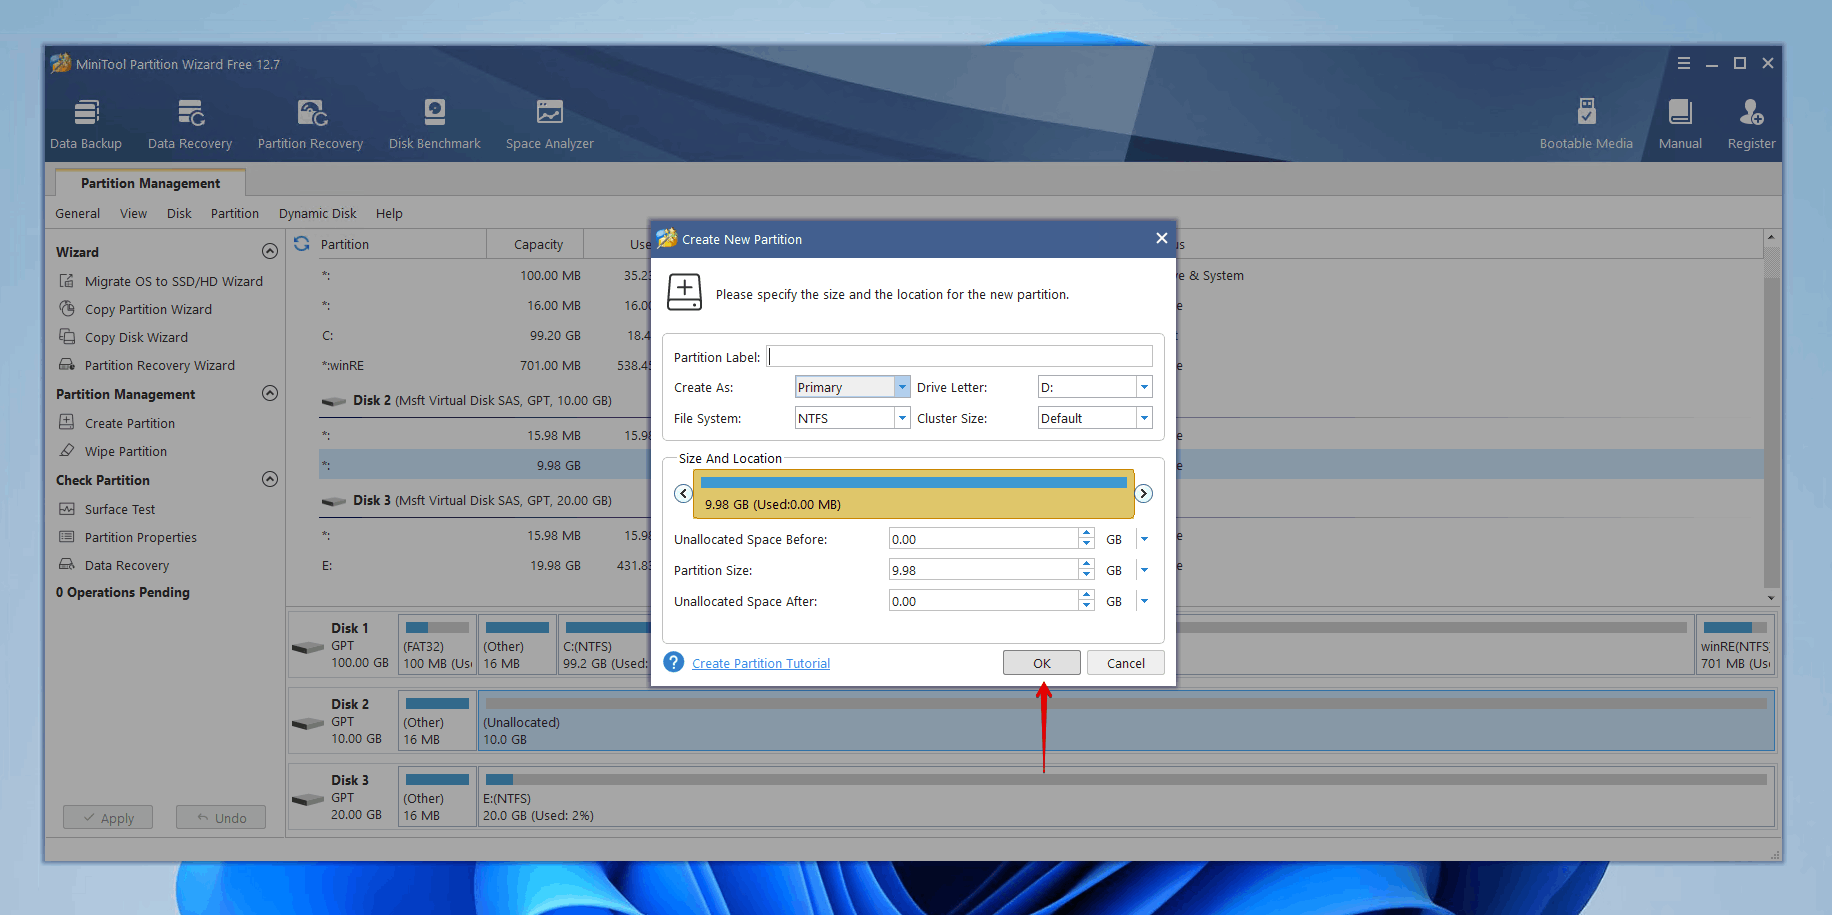Open Partition Recovery tool

(310, 124)
